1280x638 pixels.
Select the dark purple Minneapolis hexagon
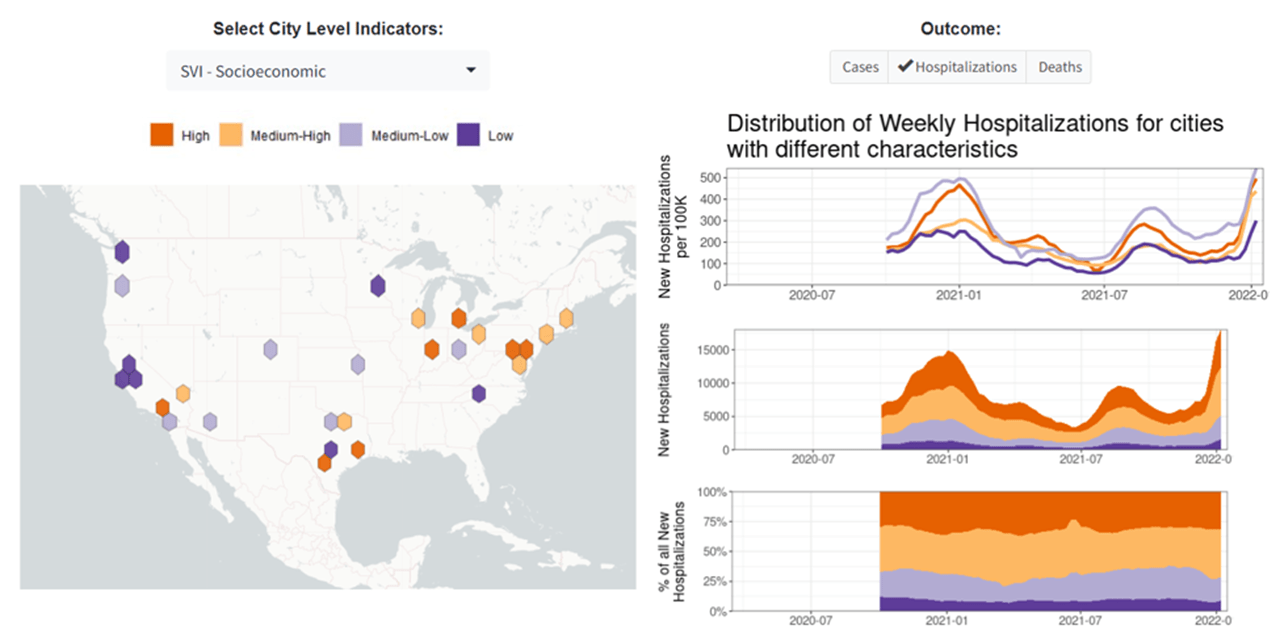(x=377, y=286)
